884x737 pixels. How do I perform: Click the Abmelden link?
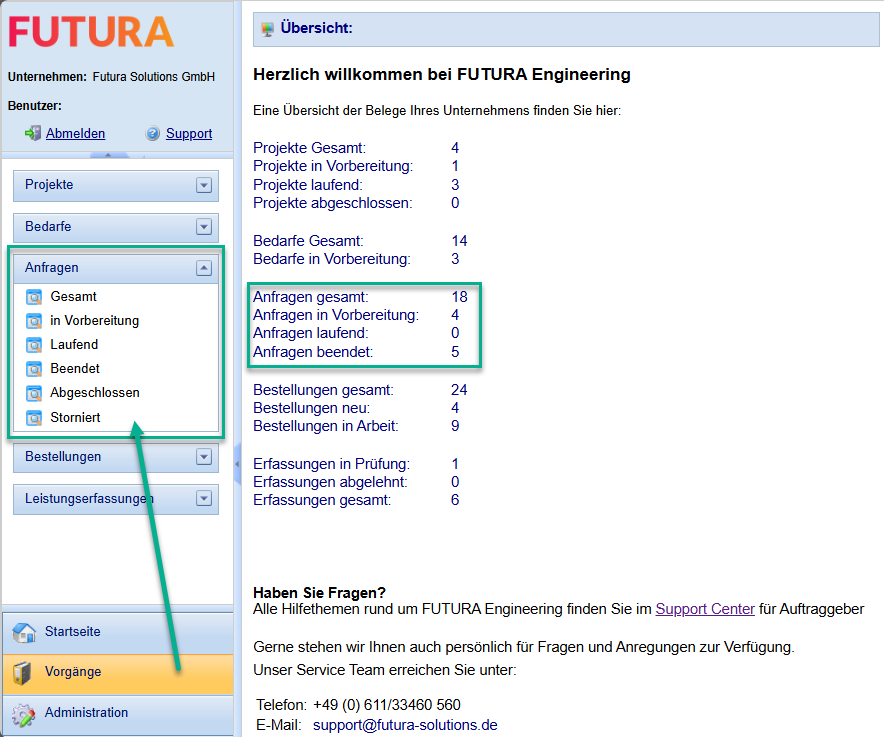pyautogui.click(x=75, y=133)
